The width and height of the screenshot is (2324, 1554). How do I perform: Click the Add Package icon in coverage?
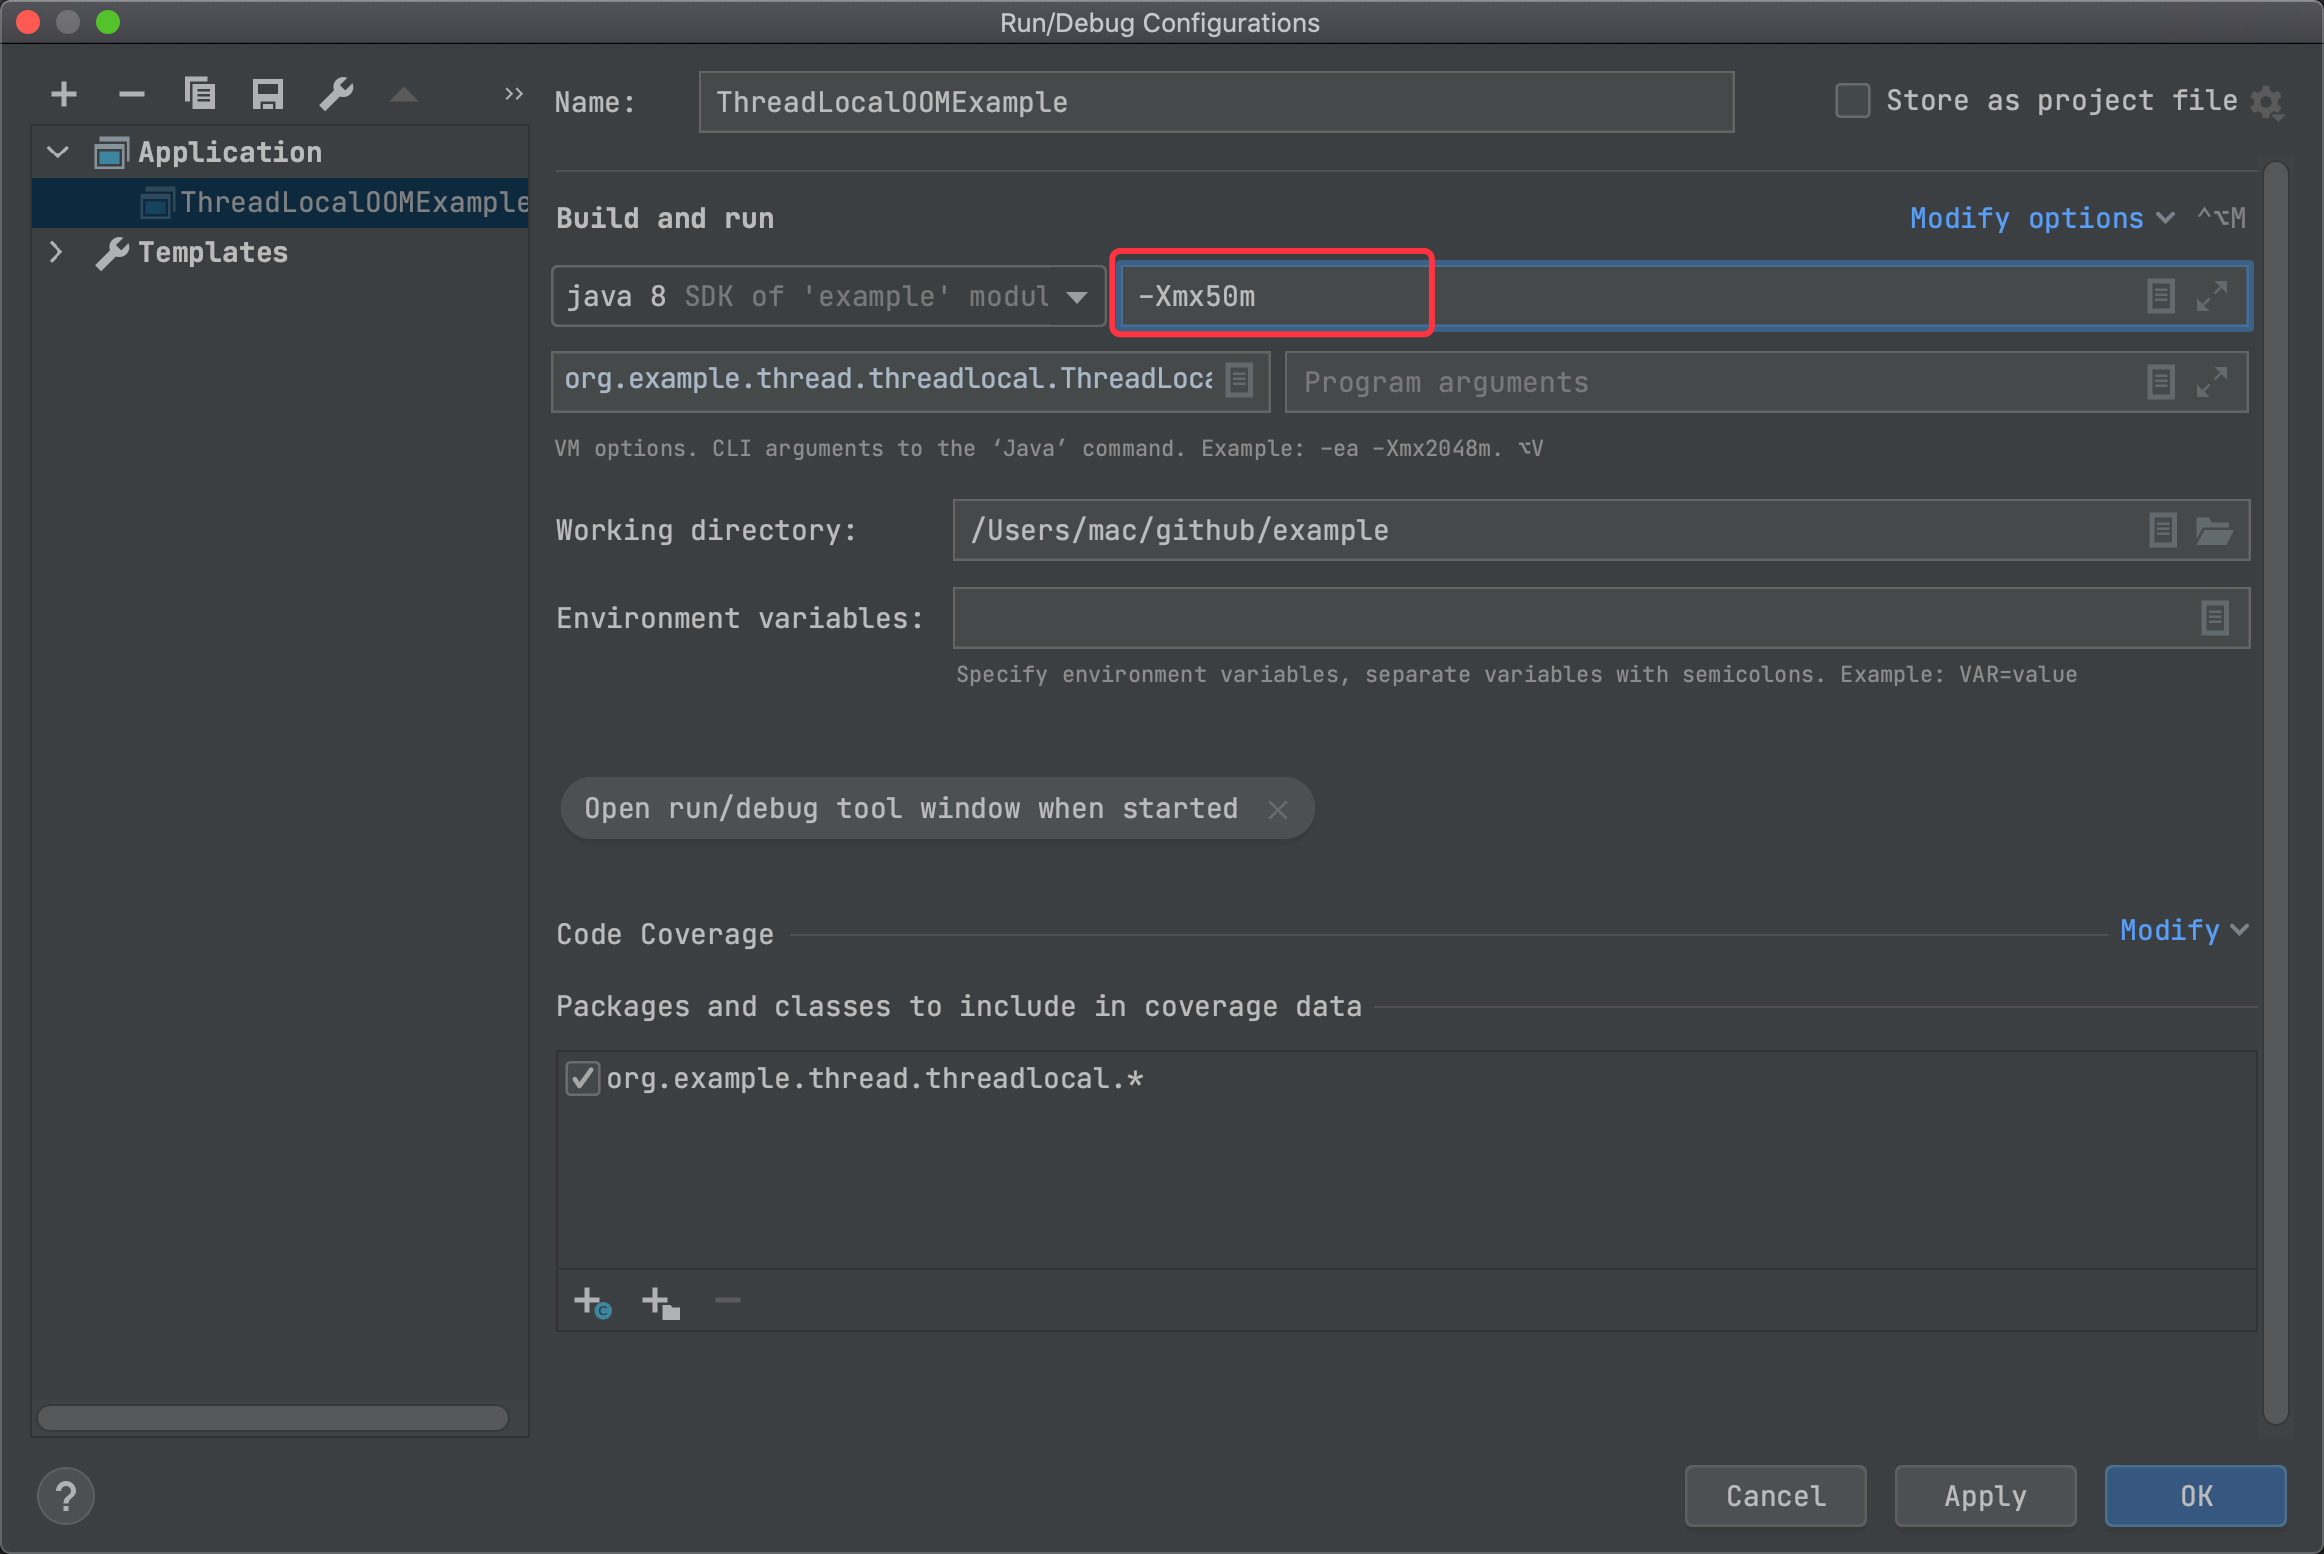point(660,1302)
